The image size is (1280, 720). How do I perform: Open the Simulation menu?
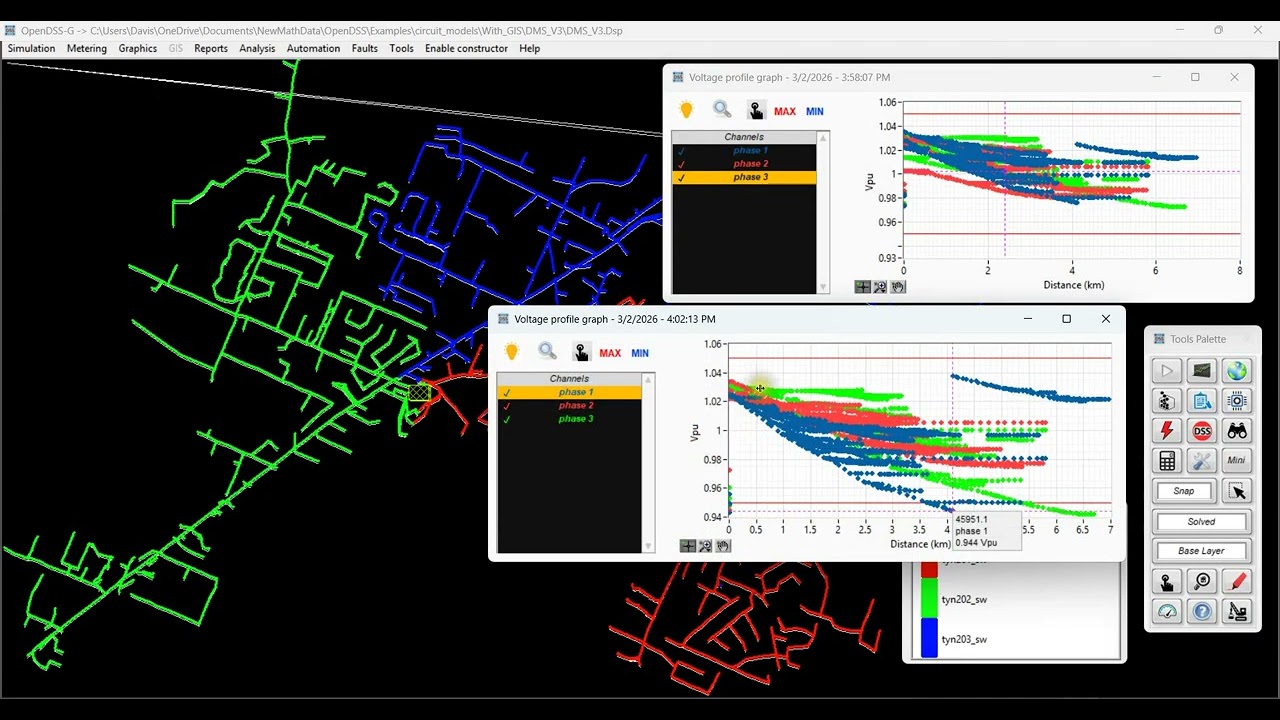pos(31,48)
